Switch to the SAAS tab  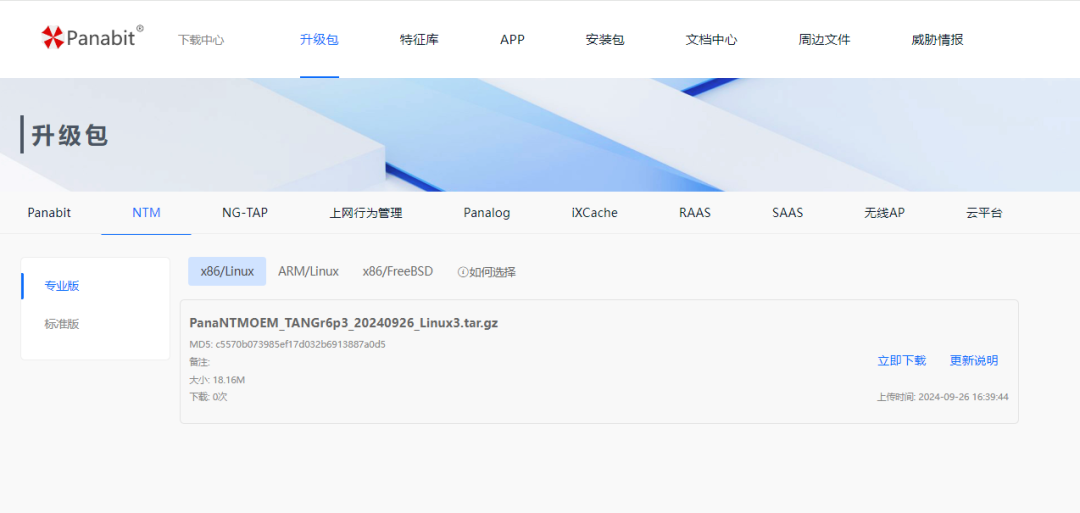(787, 213)
